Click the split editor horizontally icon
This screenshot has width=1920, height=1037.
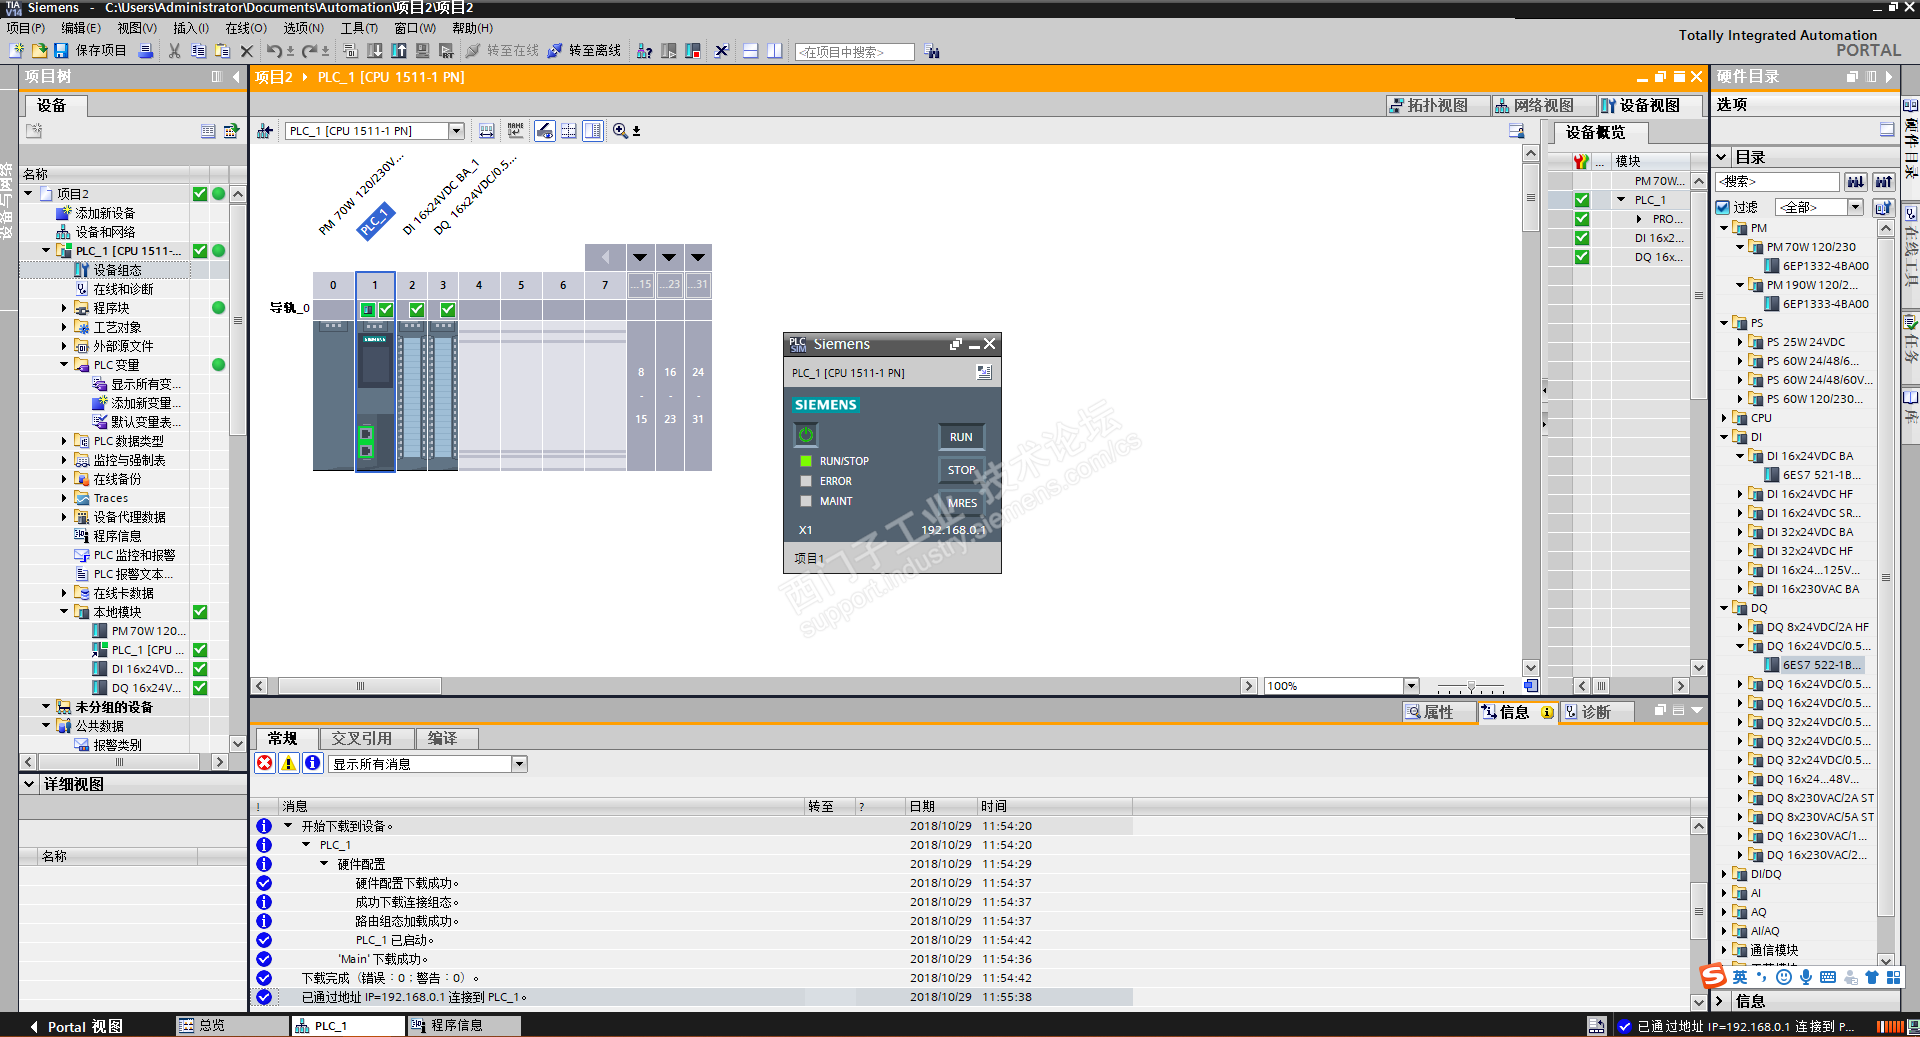(x=751, y=51)
